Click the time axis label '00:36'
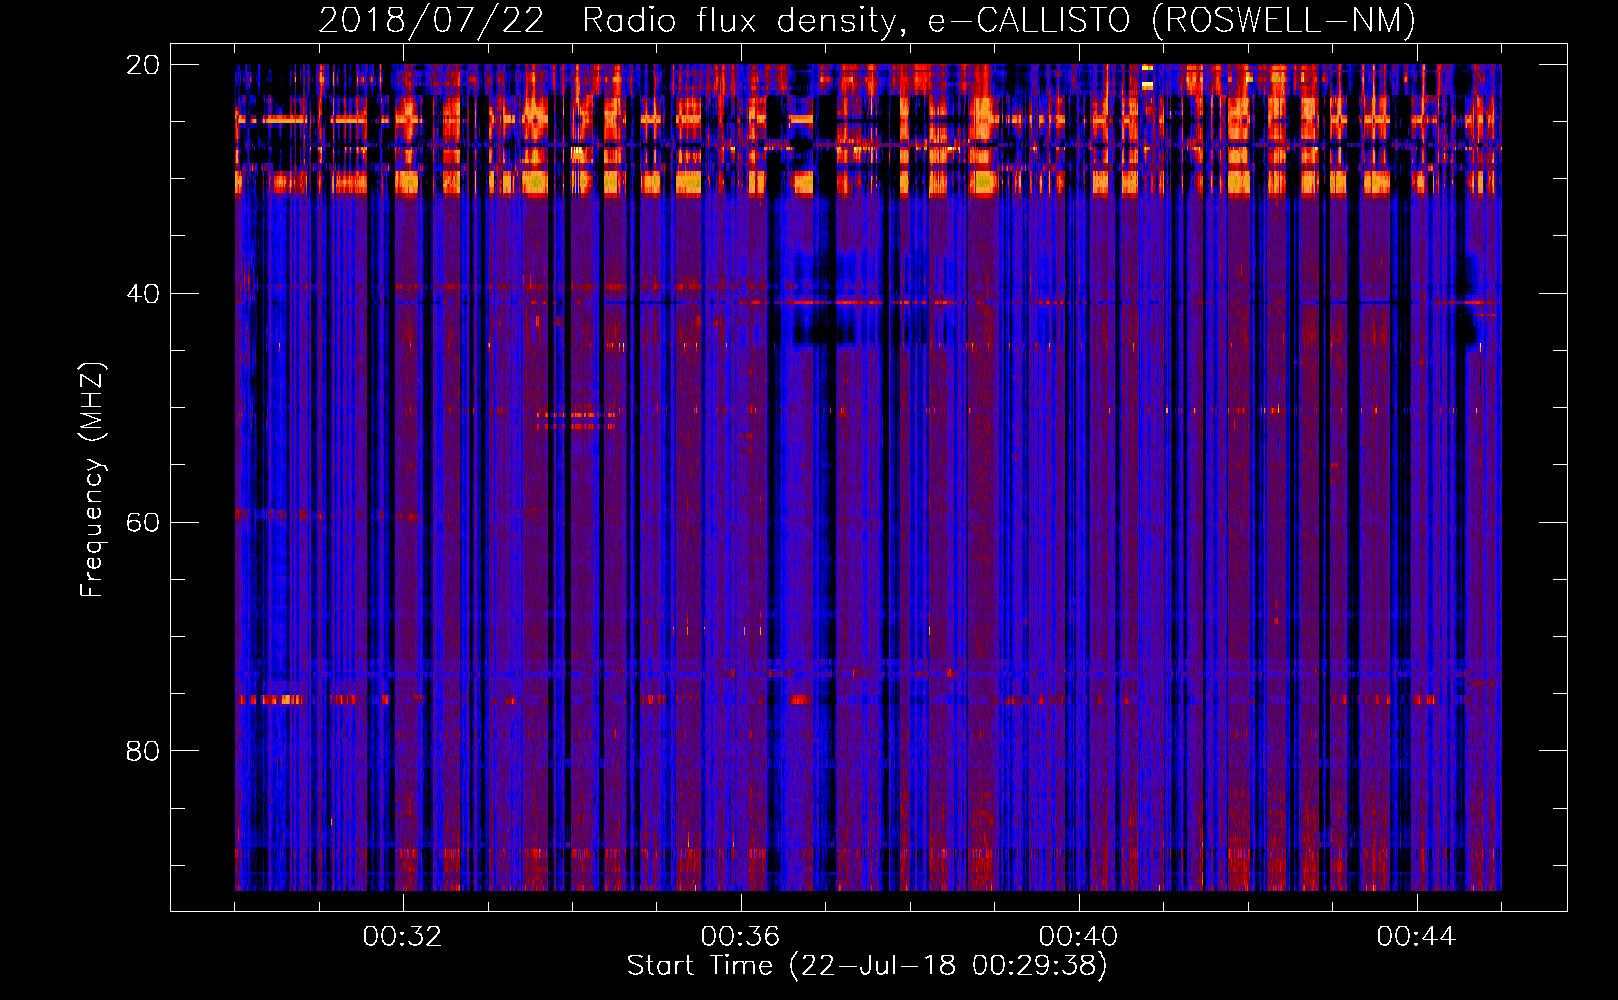 [740, 937]
